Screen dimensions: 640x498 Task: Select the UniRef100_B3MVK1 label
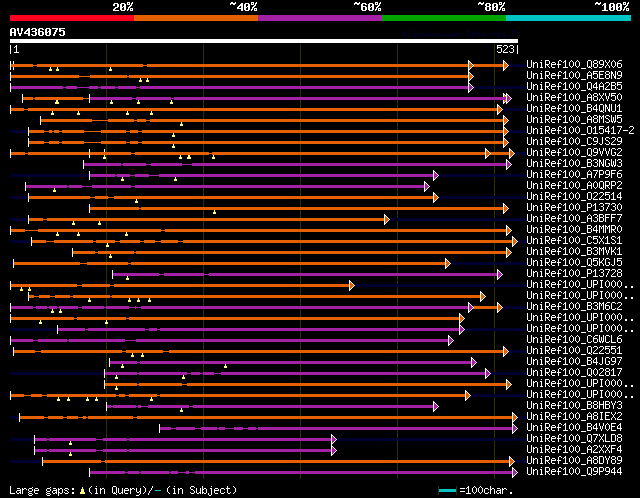[574, 252]
